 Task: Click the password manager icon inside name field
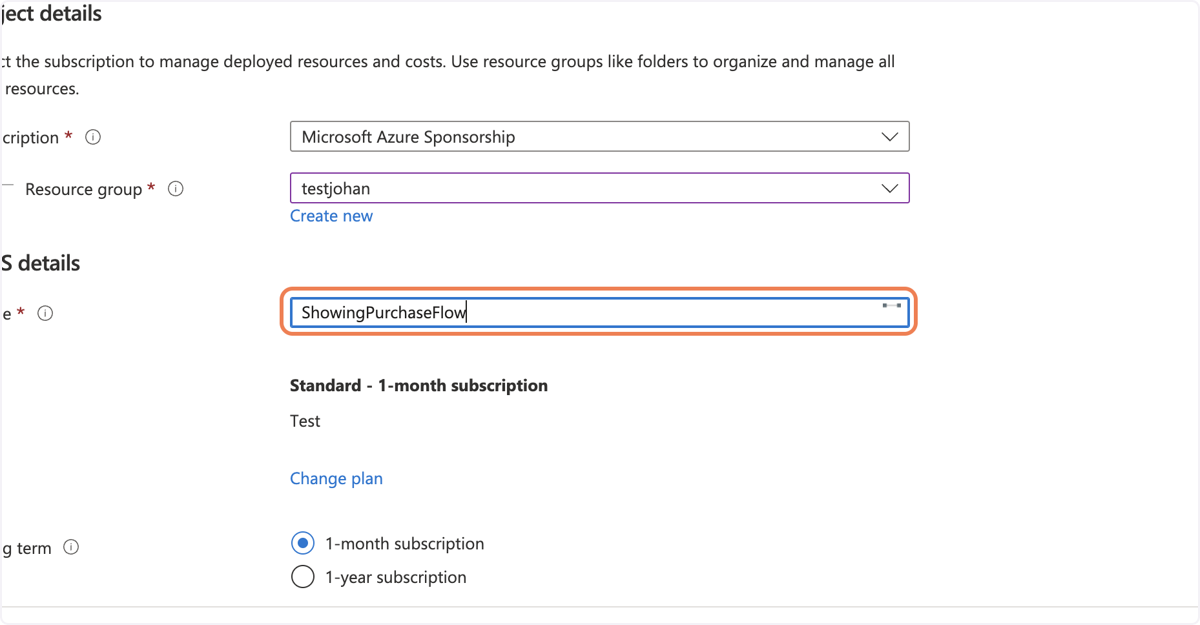(891, 306)
